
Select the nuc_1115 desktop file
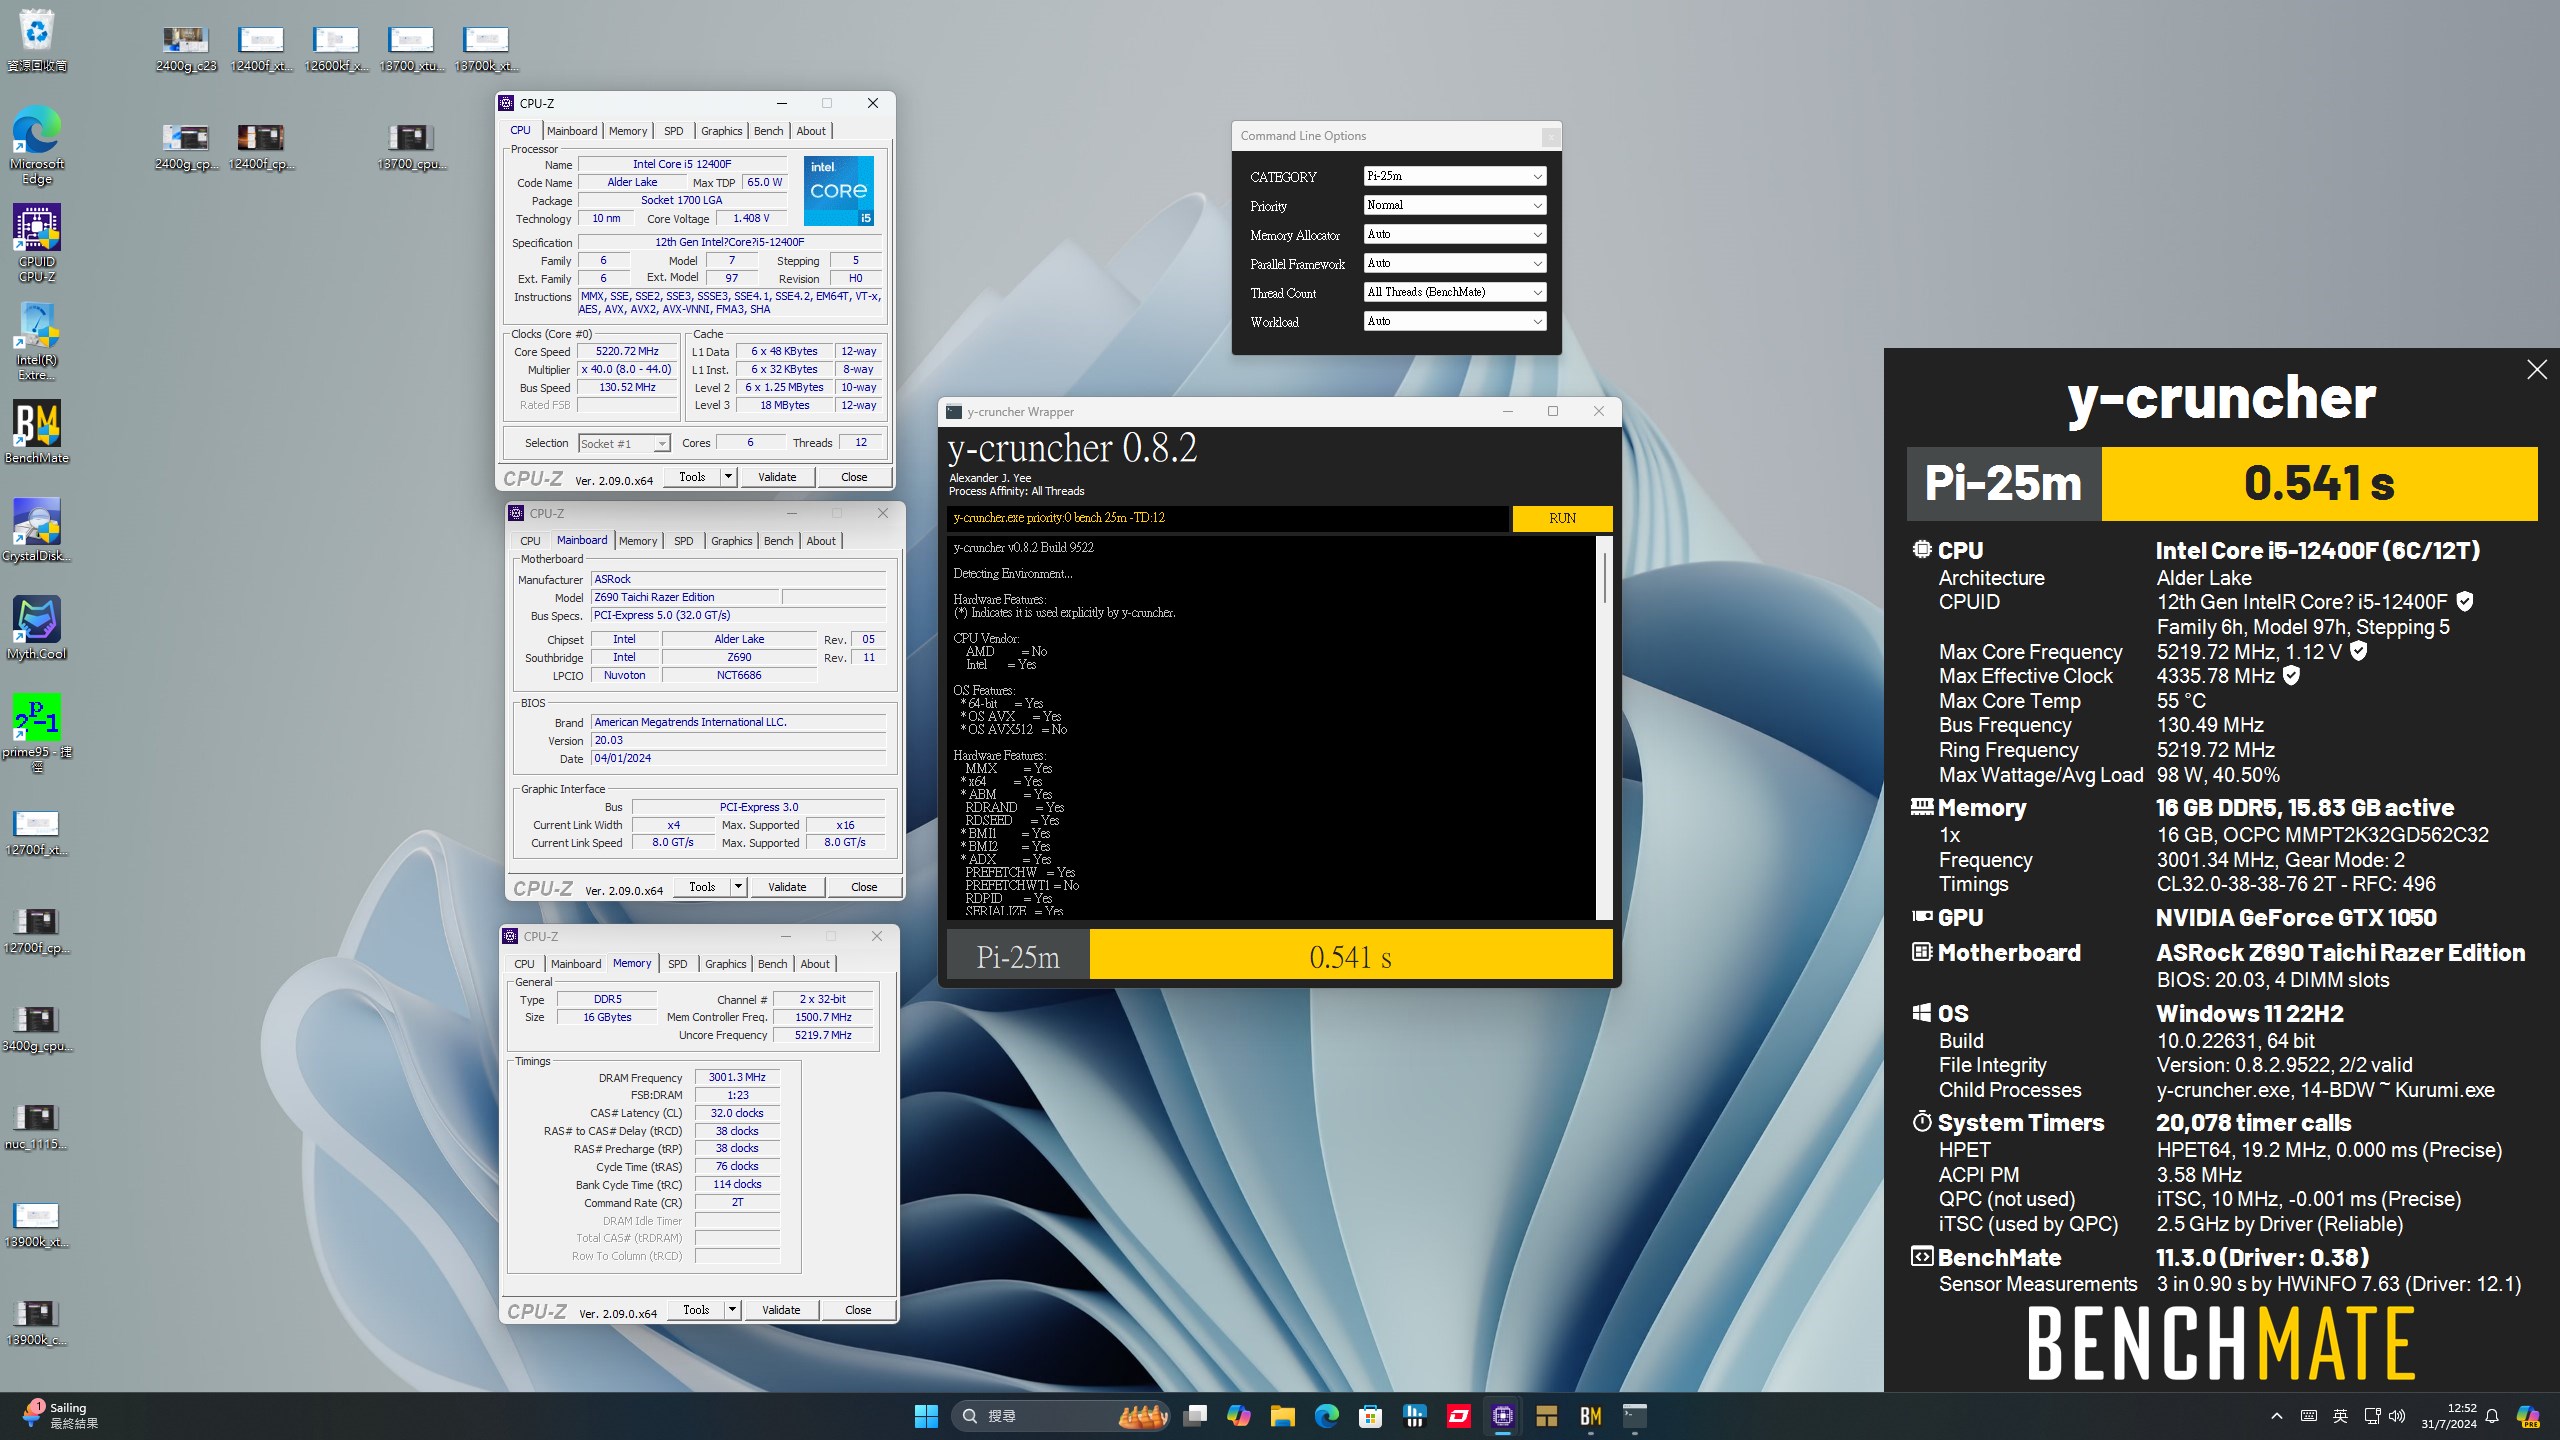(37, 1127)
